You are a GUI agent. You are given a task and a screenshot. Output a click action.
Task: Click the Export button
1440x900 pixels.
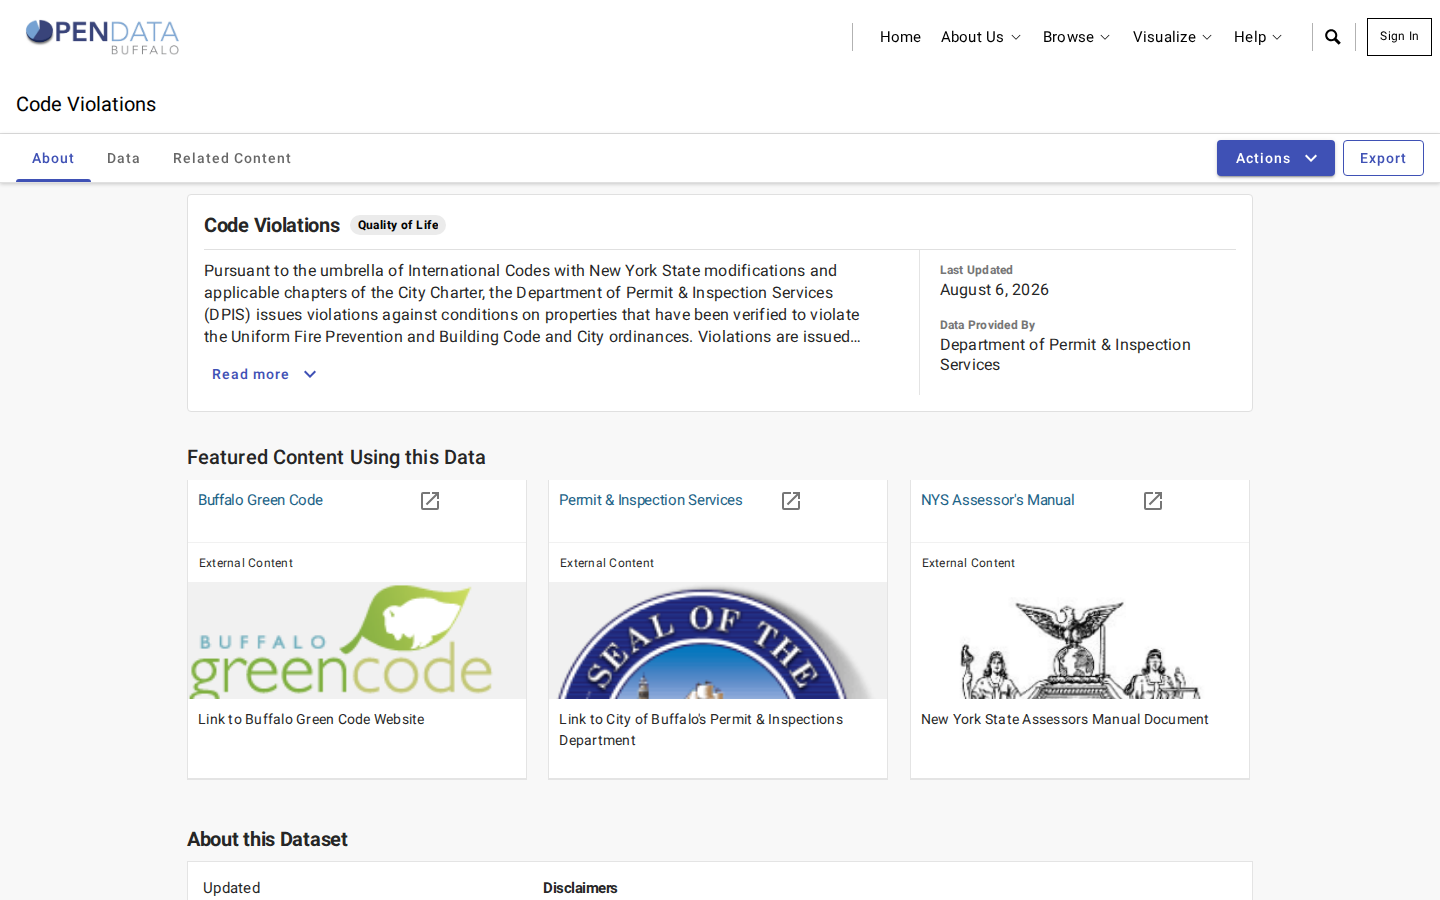tap(1383, 158)
